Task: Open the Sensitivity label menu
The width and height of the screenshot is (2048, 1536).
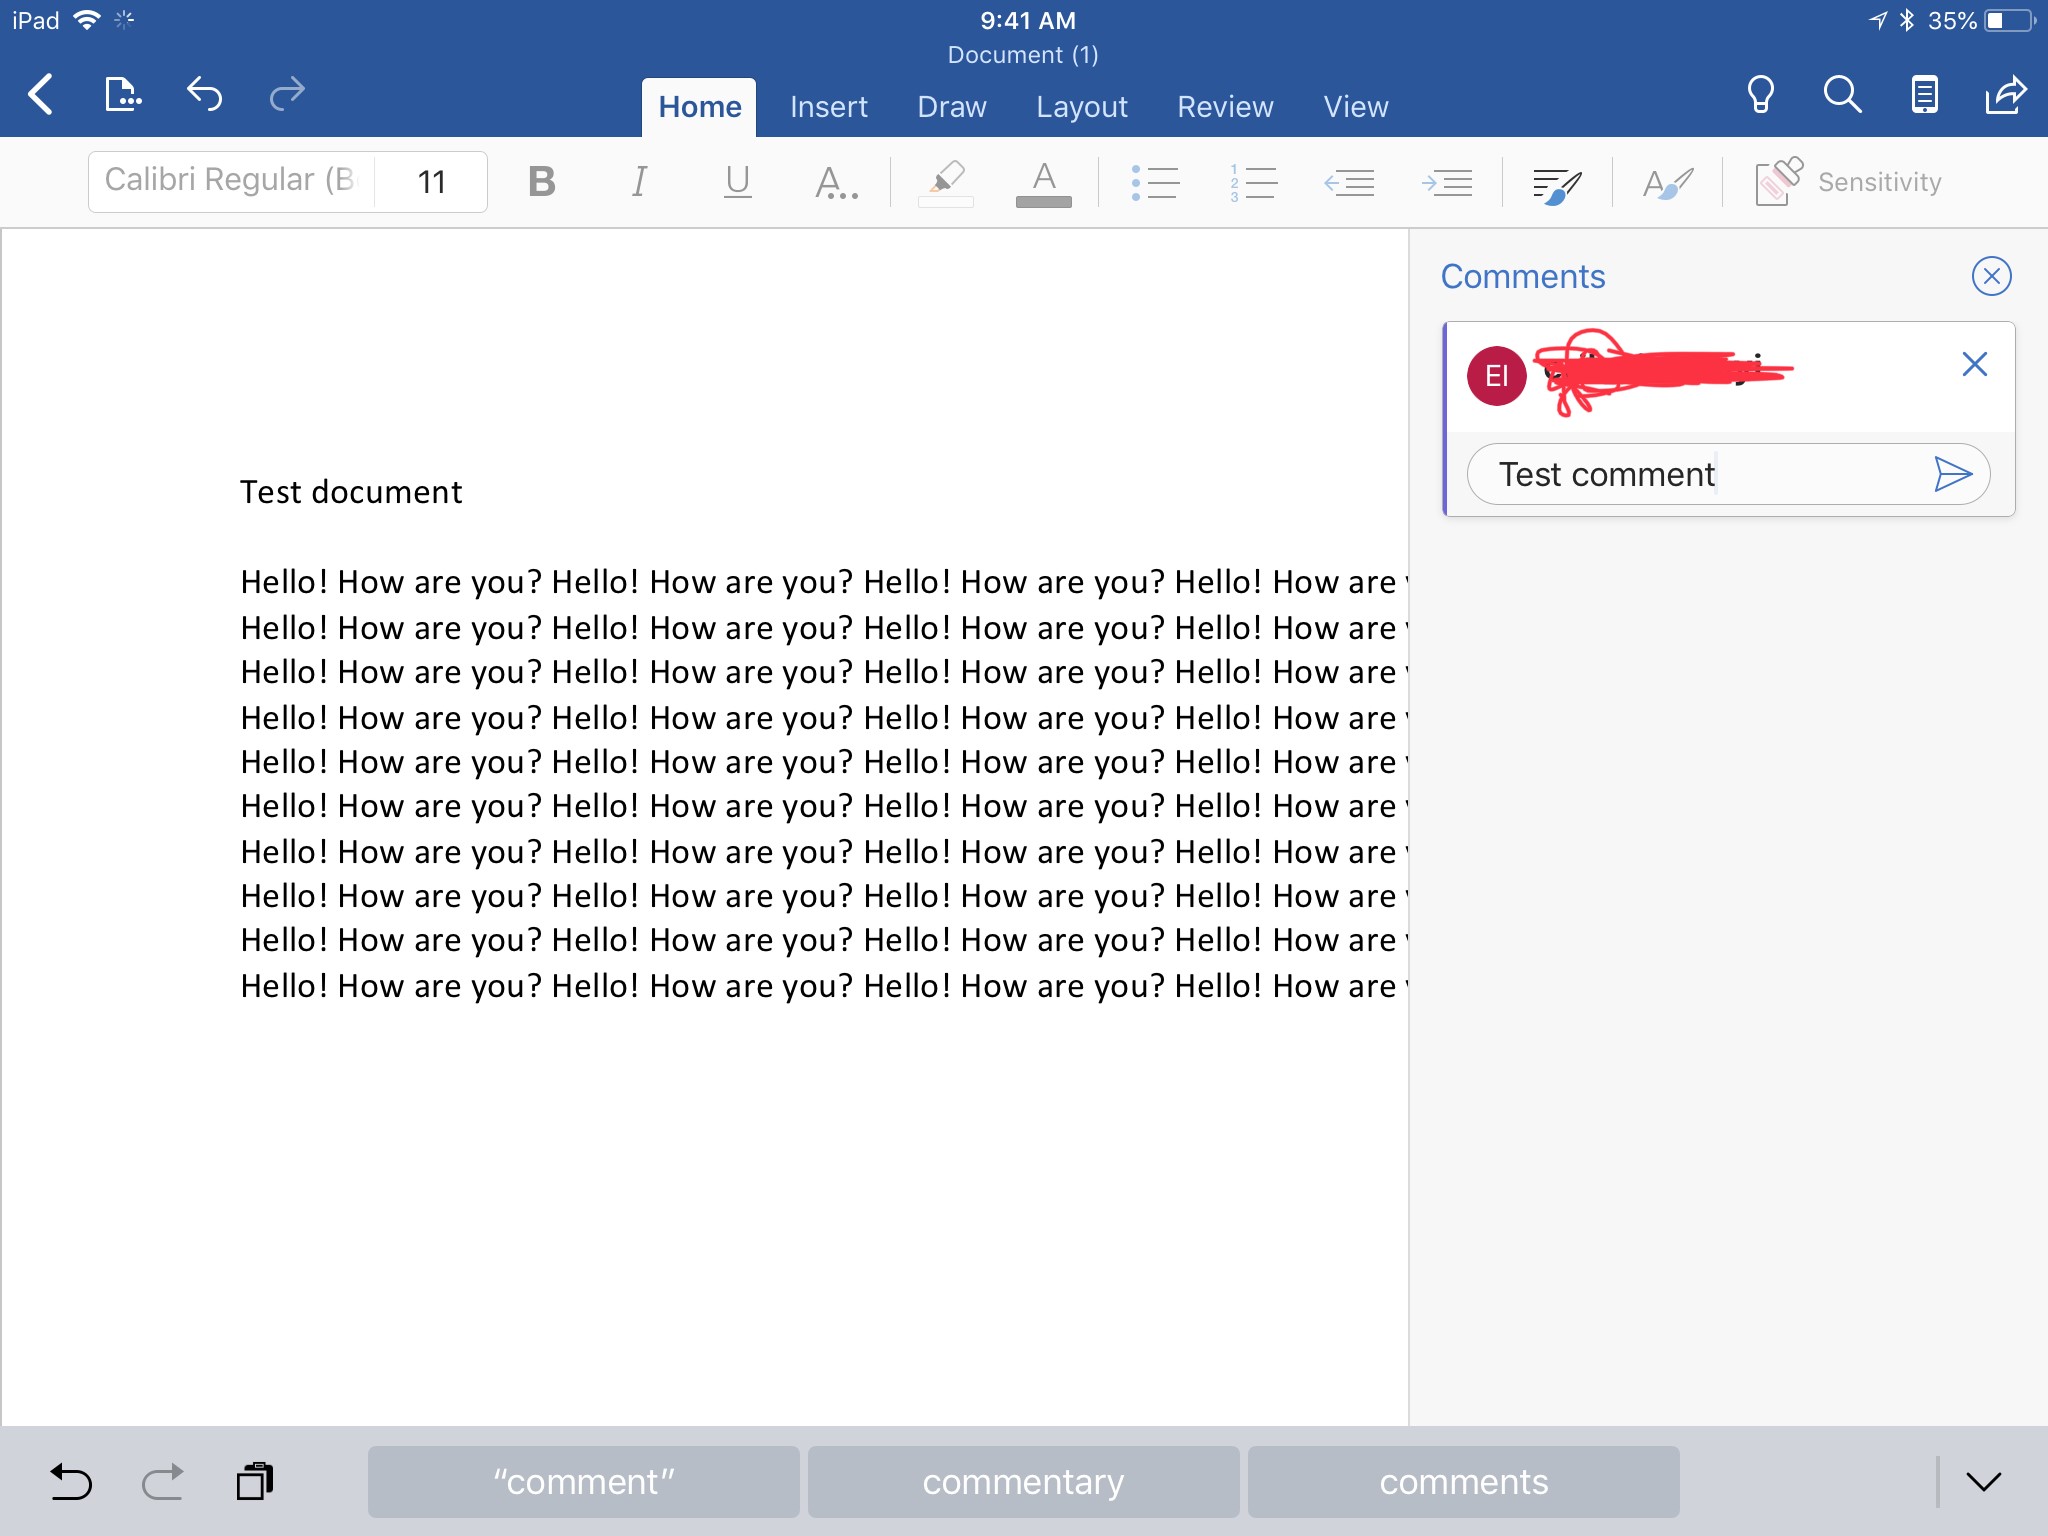Action: pos(1848,182)
